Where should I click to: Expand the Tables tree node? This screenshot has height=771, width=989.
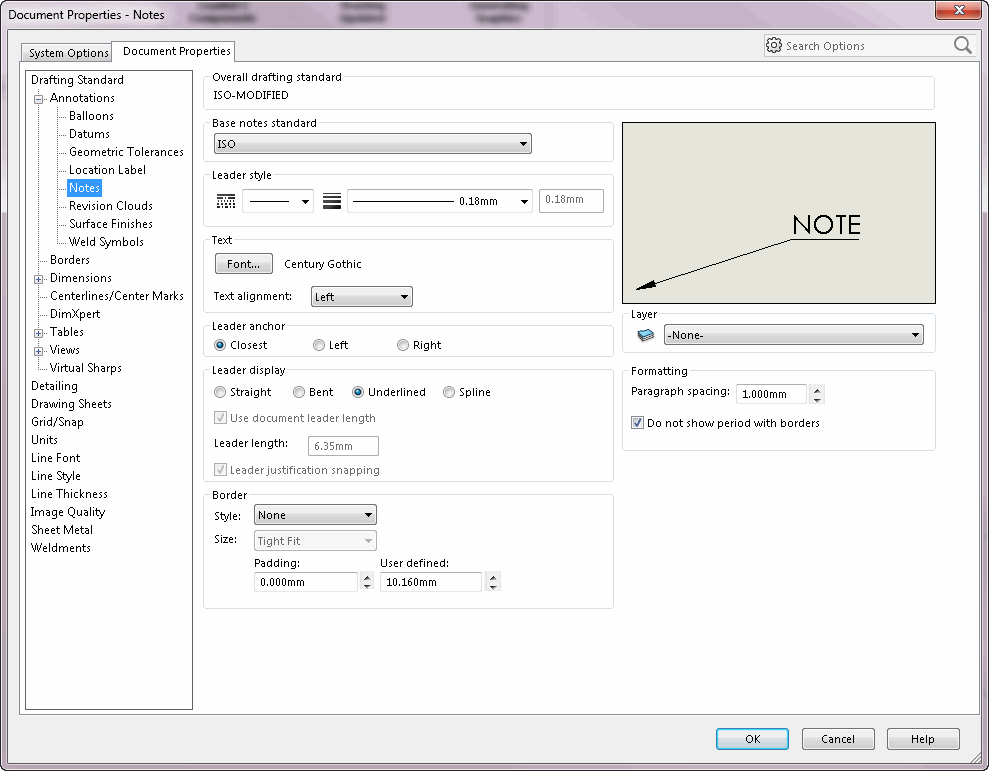point(38,333)
